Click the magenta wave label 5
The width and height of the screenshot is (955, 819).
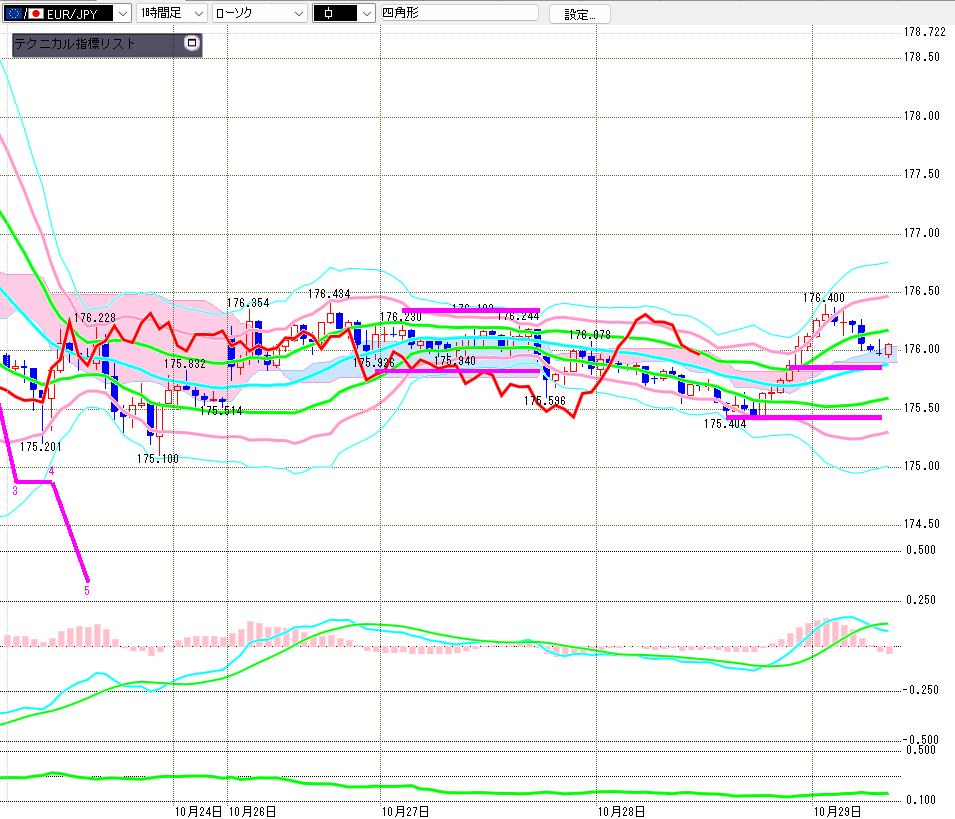(x=87, y=591)
